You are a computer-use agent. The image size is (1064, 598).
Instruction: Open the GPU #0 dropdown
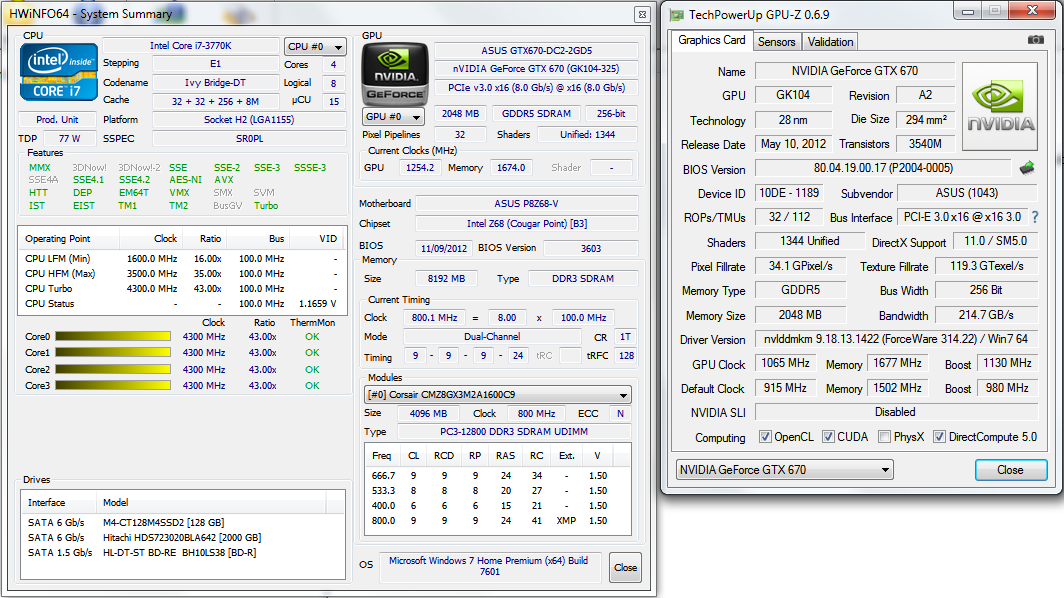(x=393, y=117)
